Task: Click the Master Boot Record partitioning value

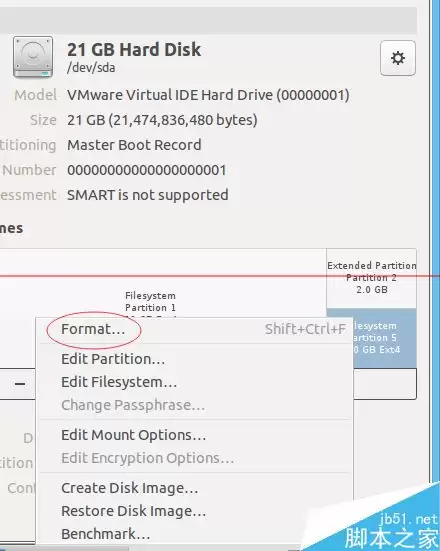Action: 134,145
